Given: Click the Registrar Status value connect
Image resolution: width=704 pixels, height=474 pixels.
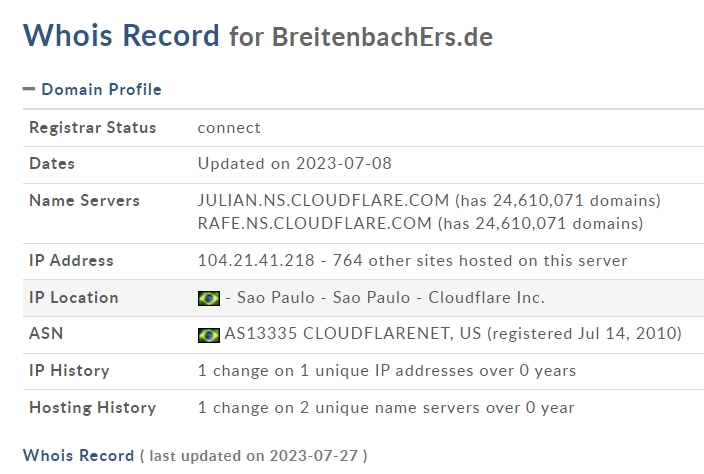Looking at the screenshot, I should click(x=229, y=128).
